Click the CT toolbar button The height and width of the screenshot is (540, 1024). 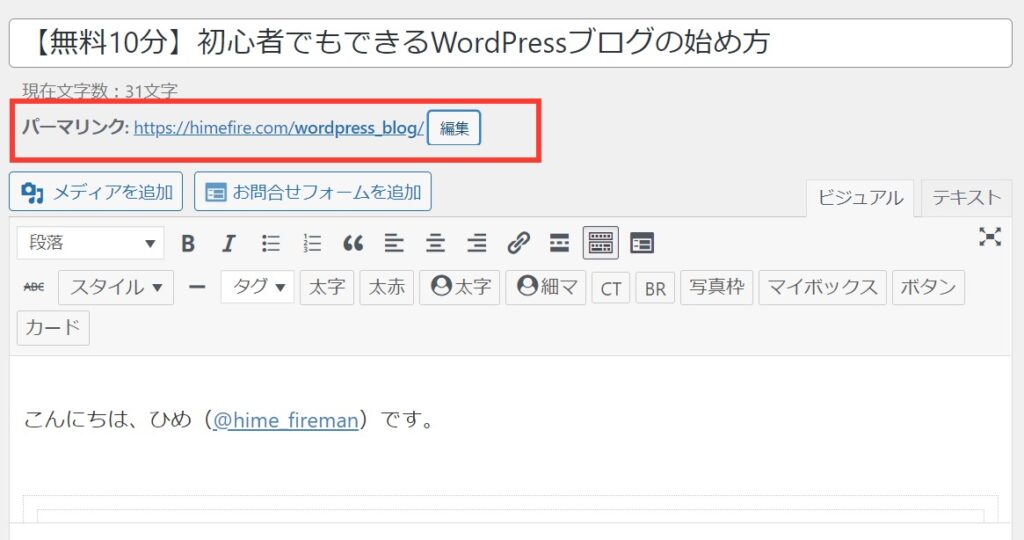[611, 289]
